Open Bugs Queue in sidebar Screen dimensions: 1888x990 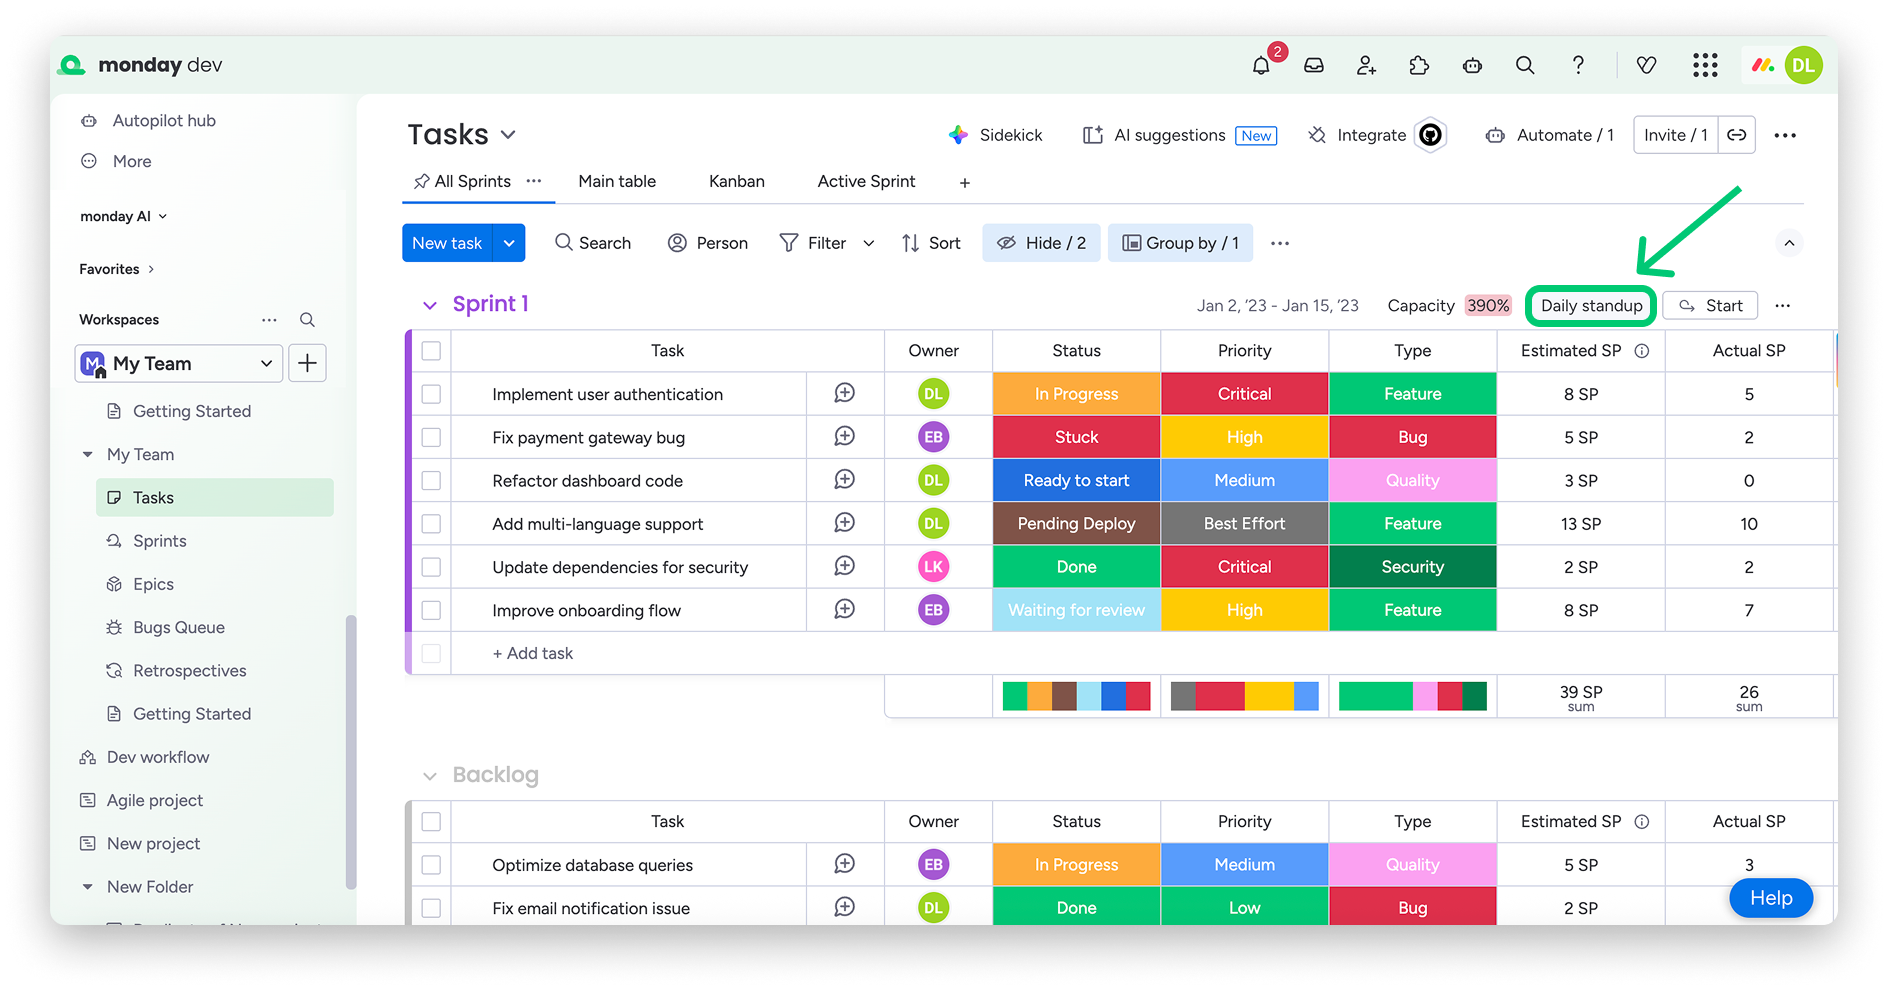179,627
